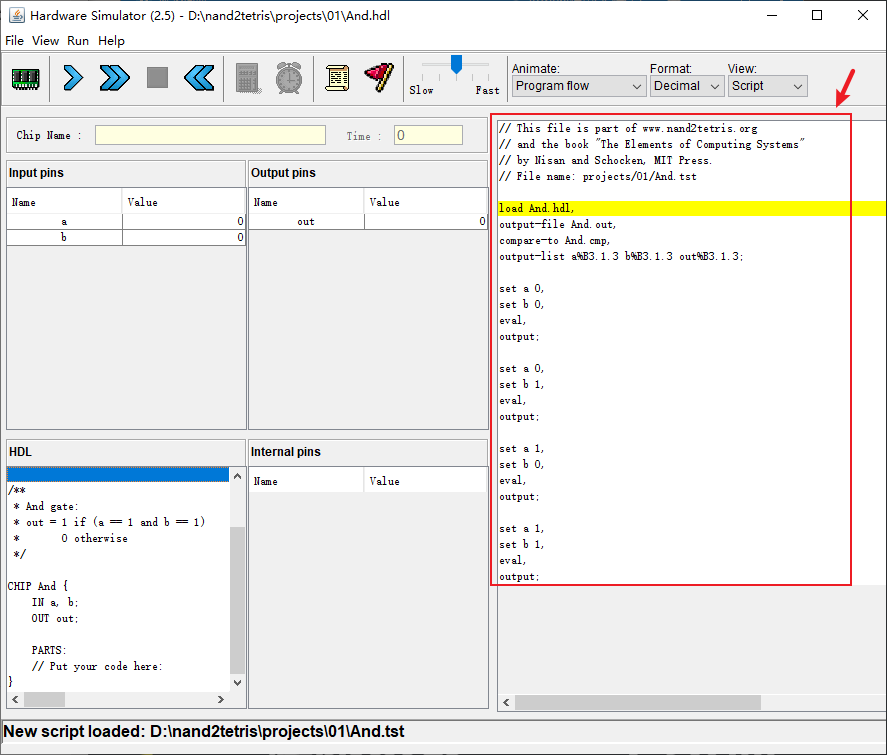Click the Load Script scroll icon
887x755 pixels.
click(x=337, y=78)
